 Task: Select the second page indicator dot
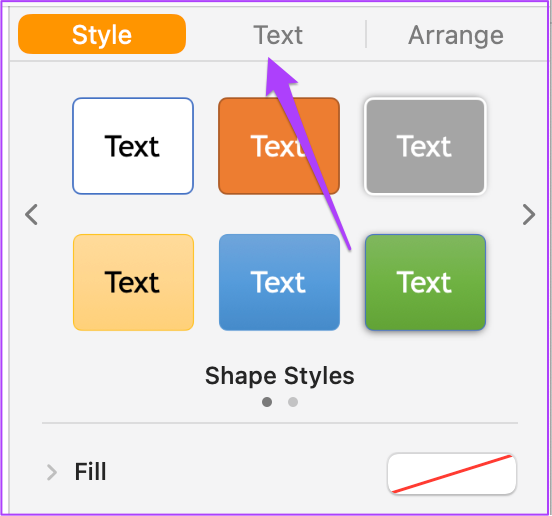coord(293,402)
